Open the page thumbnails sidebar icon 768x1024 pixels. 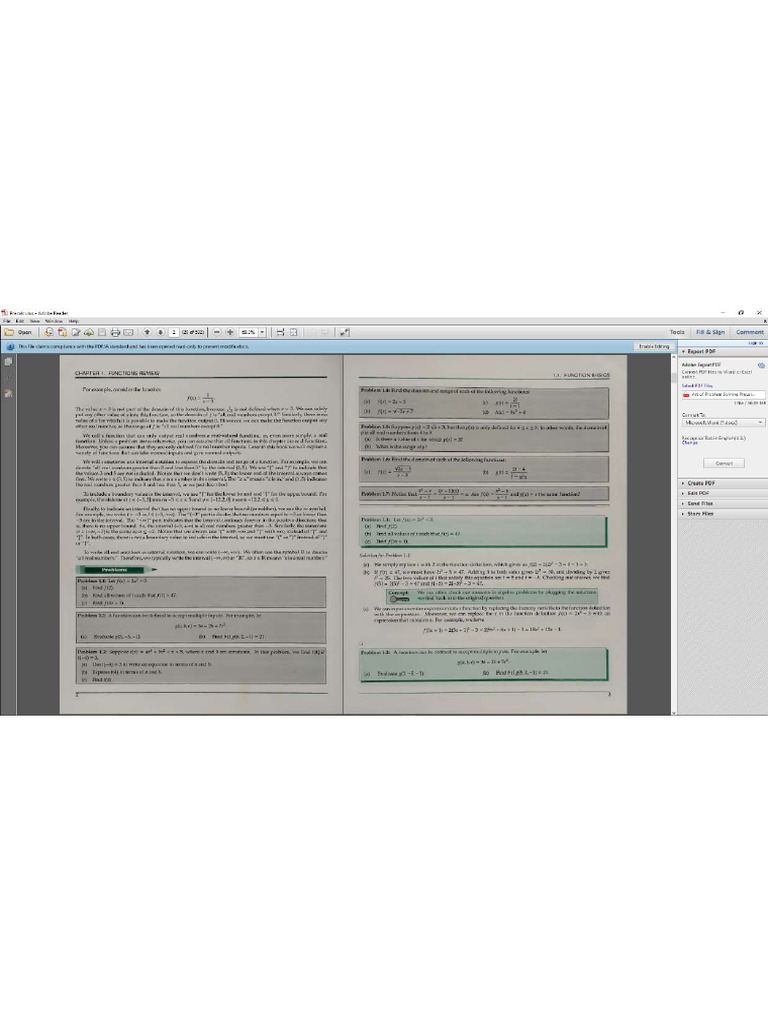(x=8, y=361)
